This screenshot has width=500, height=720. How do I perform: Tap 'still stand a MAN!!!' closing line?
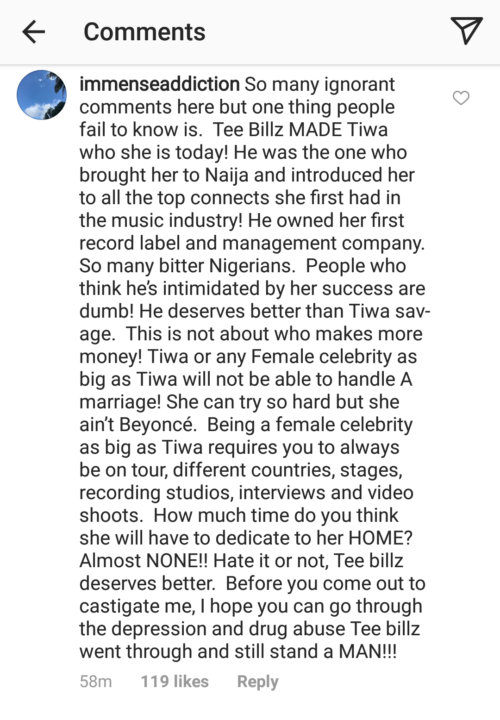point(316,652)
